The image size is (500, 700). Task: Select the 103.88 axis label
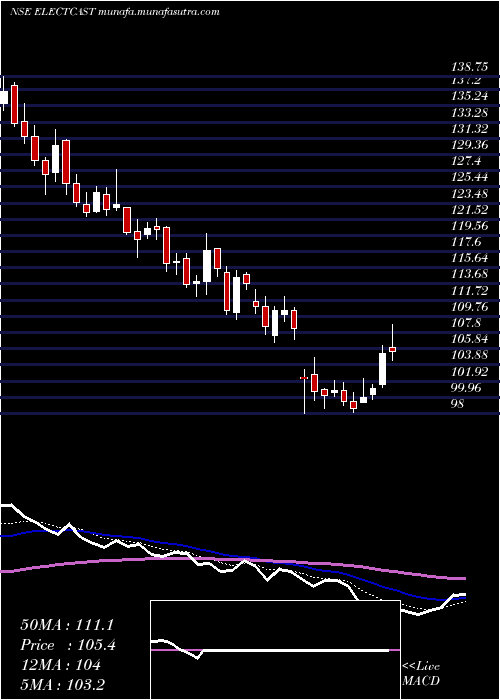tap(470, 355)
